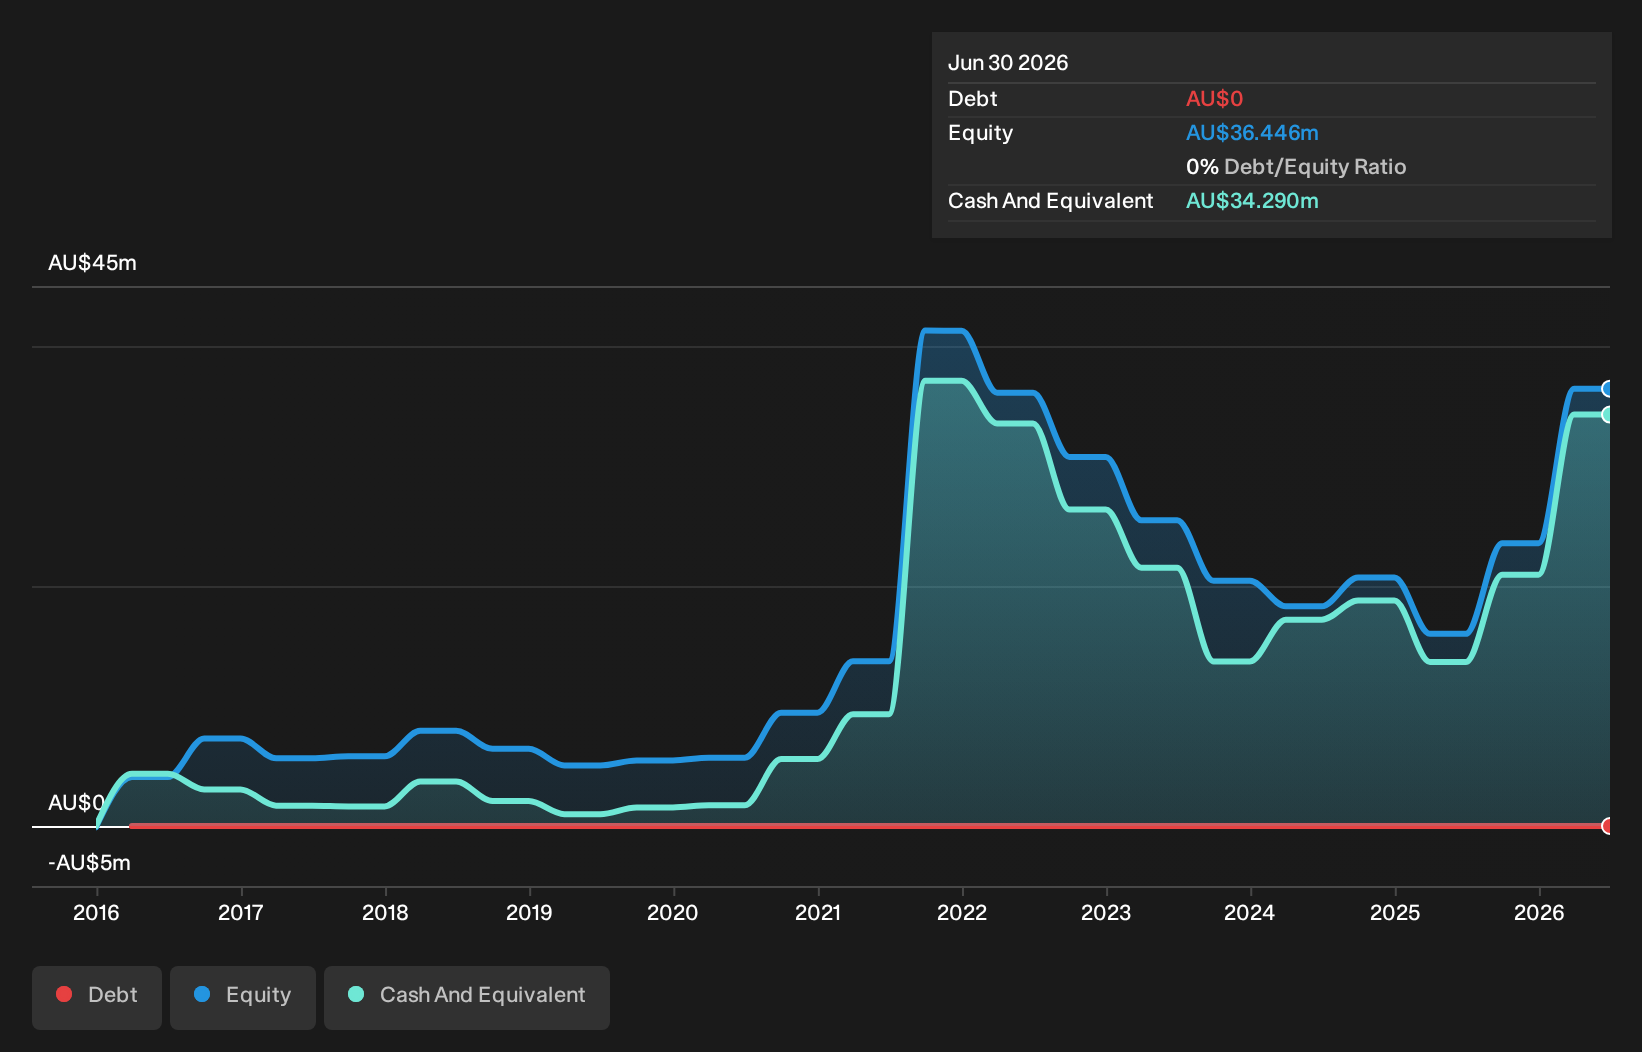
Task: Toggle the Cash And Equivalent legend button
Action: [x=467, y=997]
